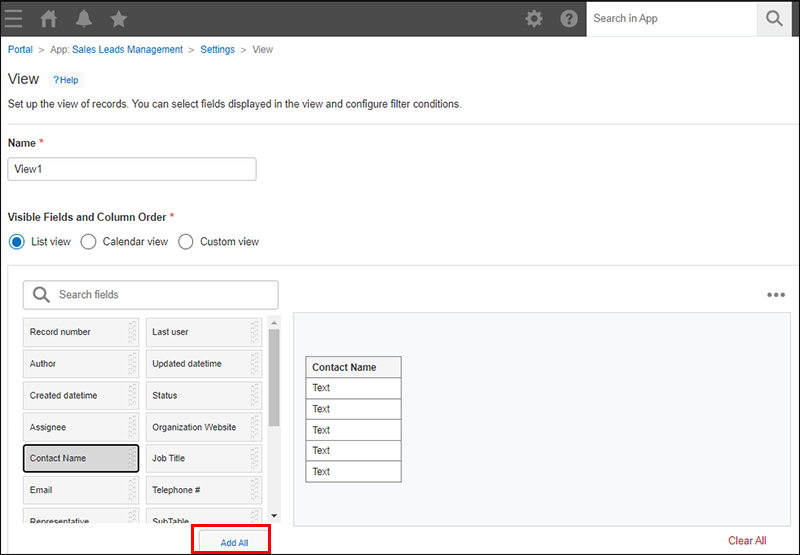
Task: Select the Calendar view option
Action: pyautogui.click(x=88, y=242)
